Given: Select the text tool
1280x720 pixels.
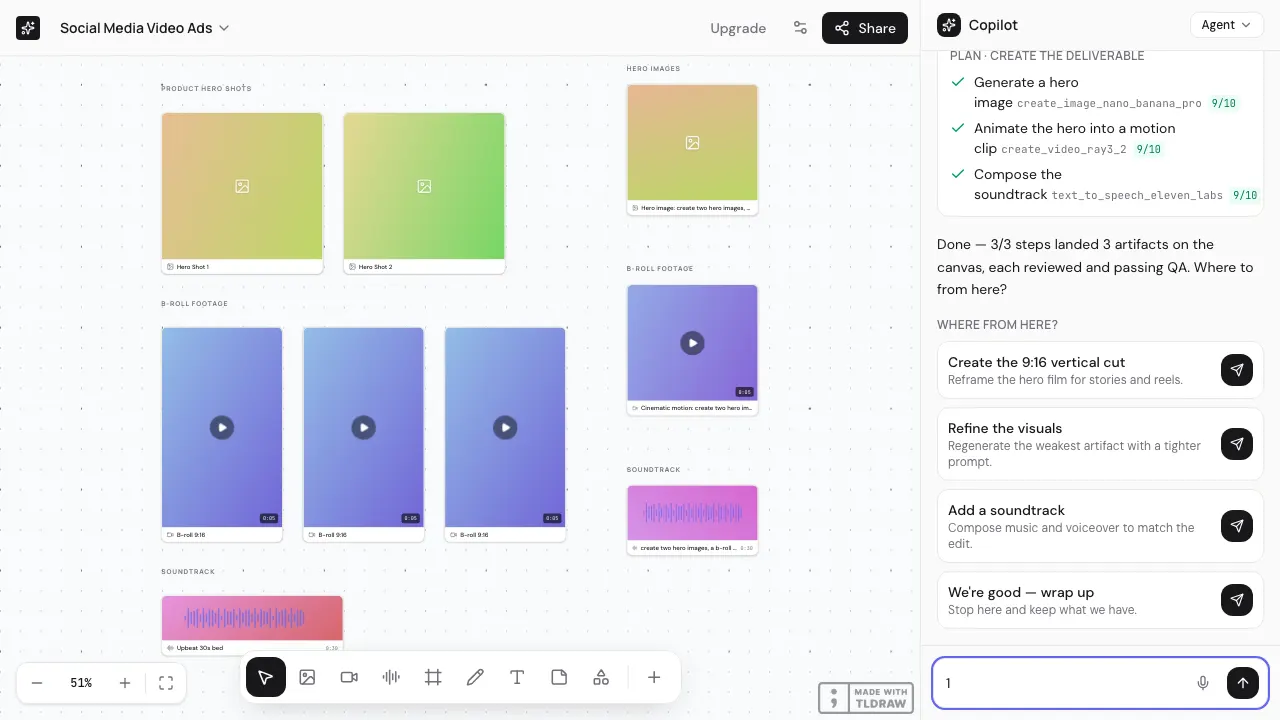Looking at the screenshot, I should 517,677.
